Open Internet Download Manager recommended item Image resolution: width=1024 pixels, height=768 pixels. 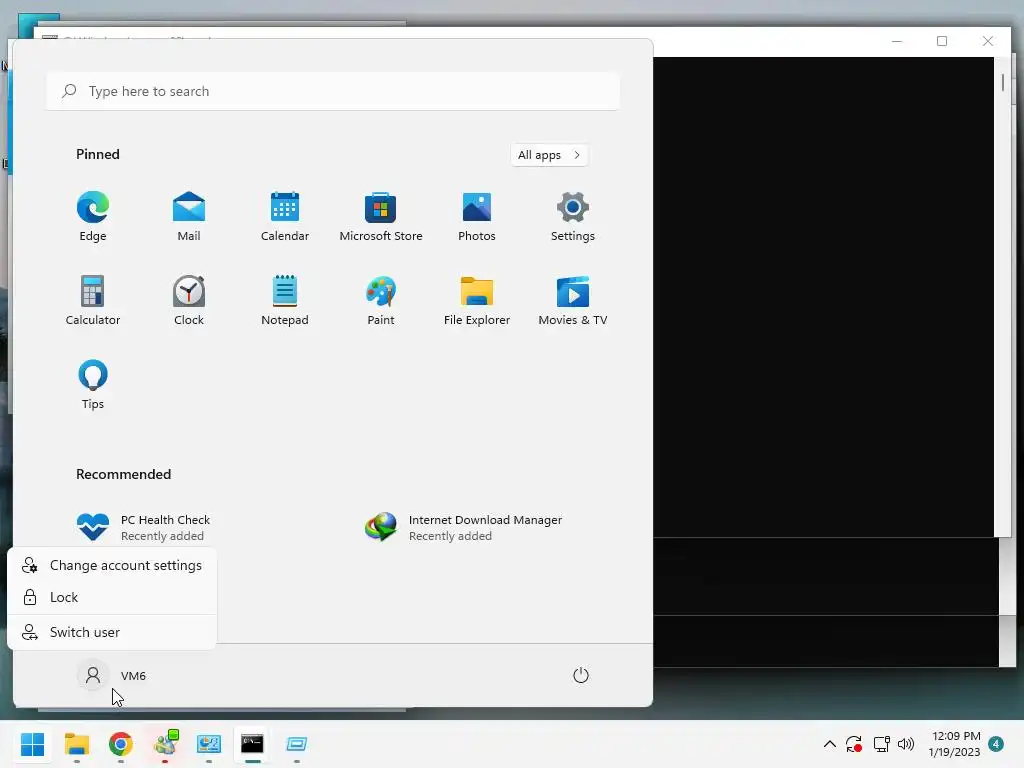tap(464, 527)
